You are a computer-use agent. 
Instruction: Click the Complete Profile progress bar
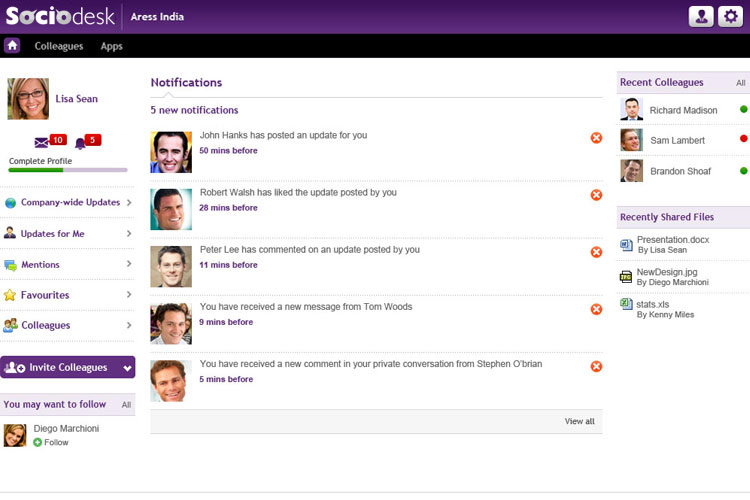click(68, 170)
